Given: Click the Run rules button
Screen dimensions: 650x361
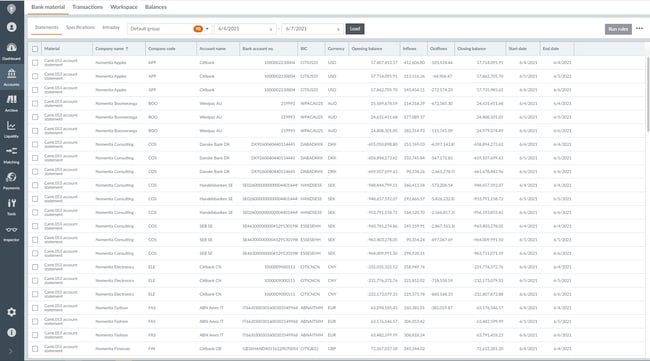Looking at the screenshot, I should pyautogui.click(x=618, y=29).
